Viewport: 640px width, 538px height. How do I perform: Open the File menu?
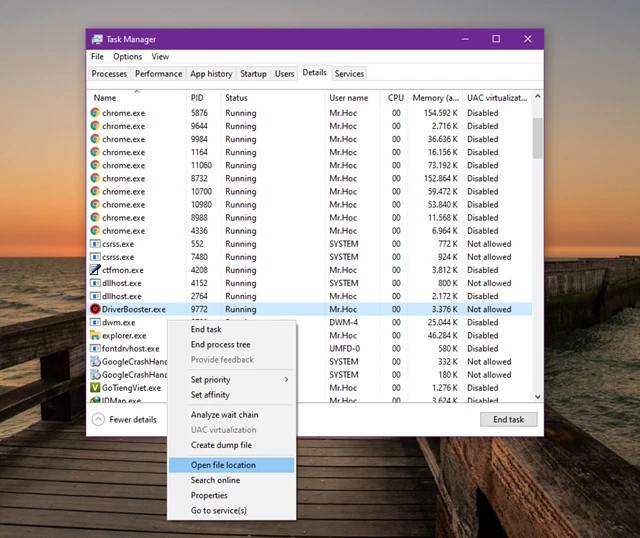pos(97,57)
